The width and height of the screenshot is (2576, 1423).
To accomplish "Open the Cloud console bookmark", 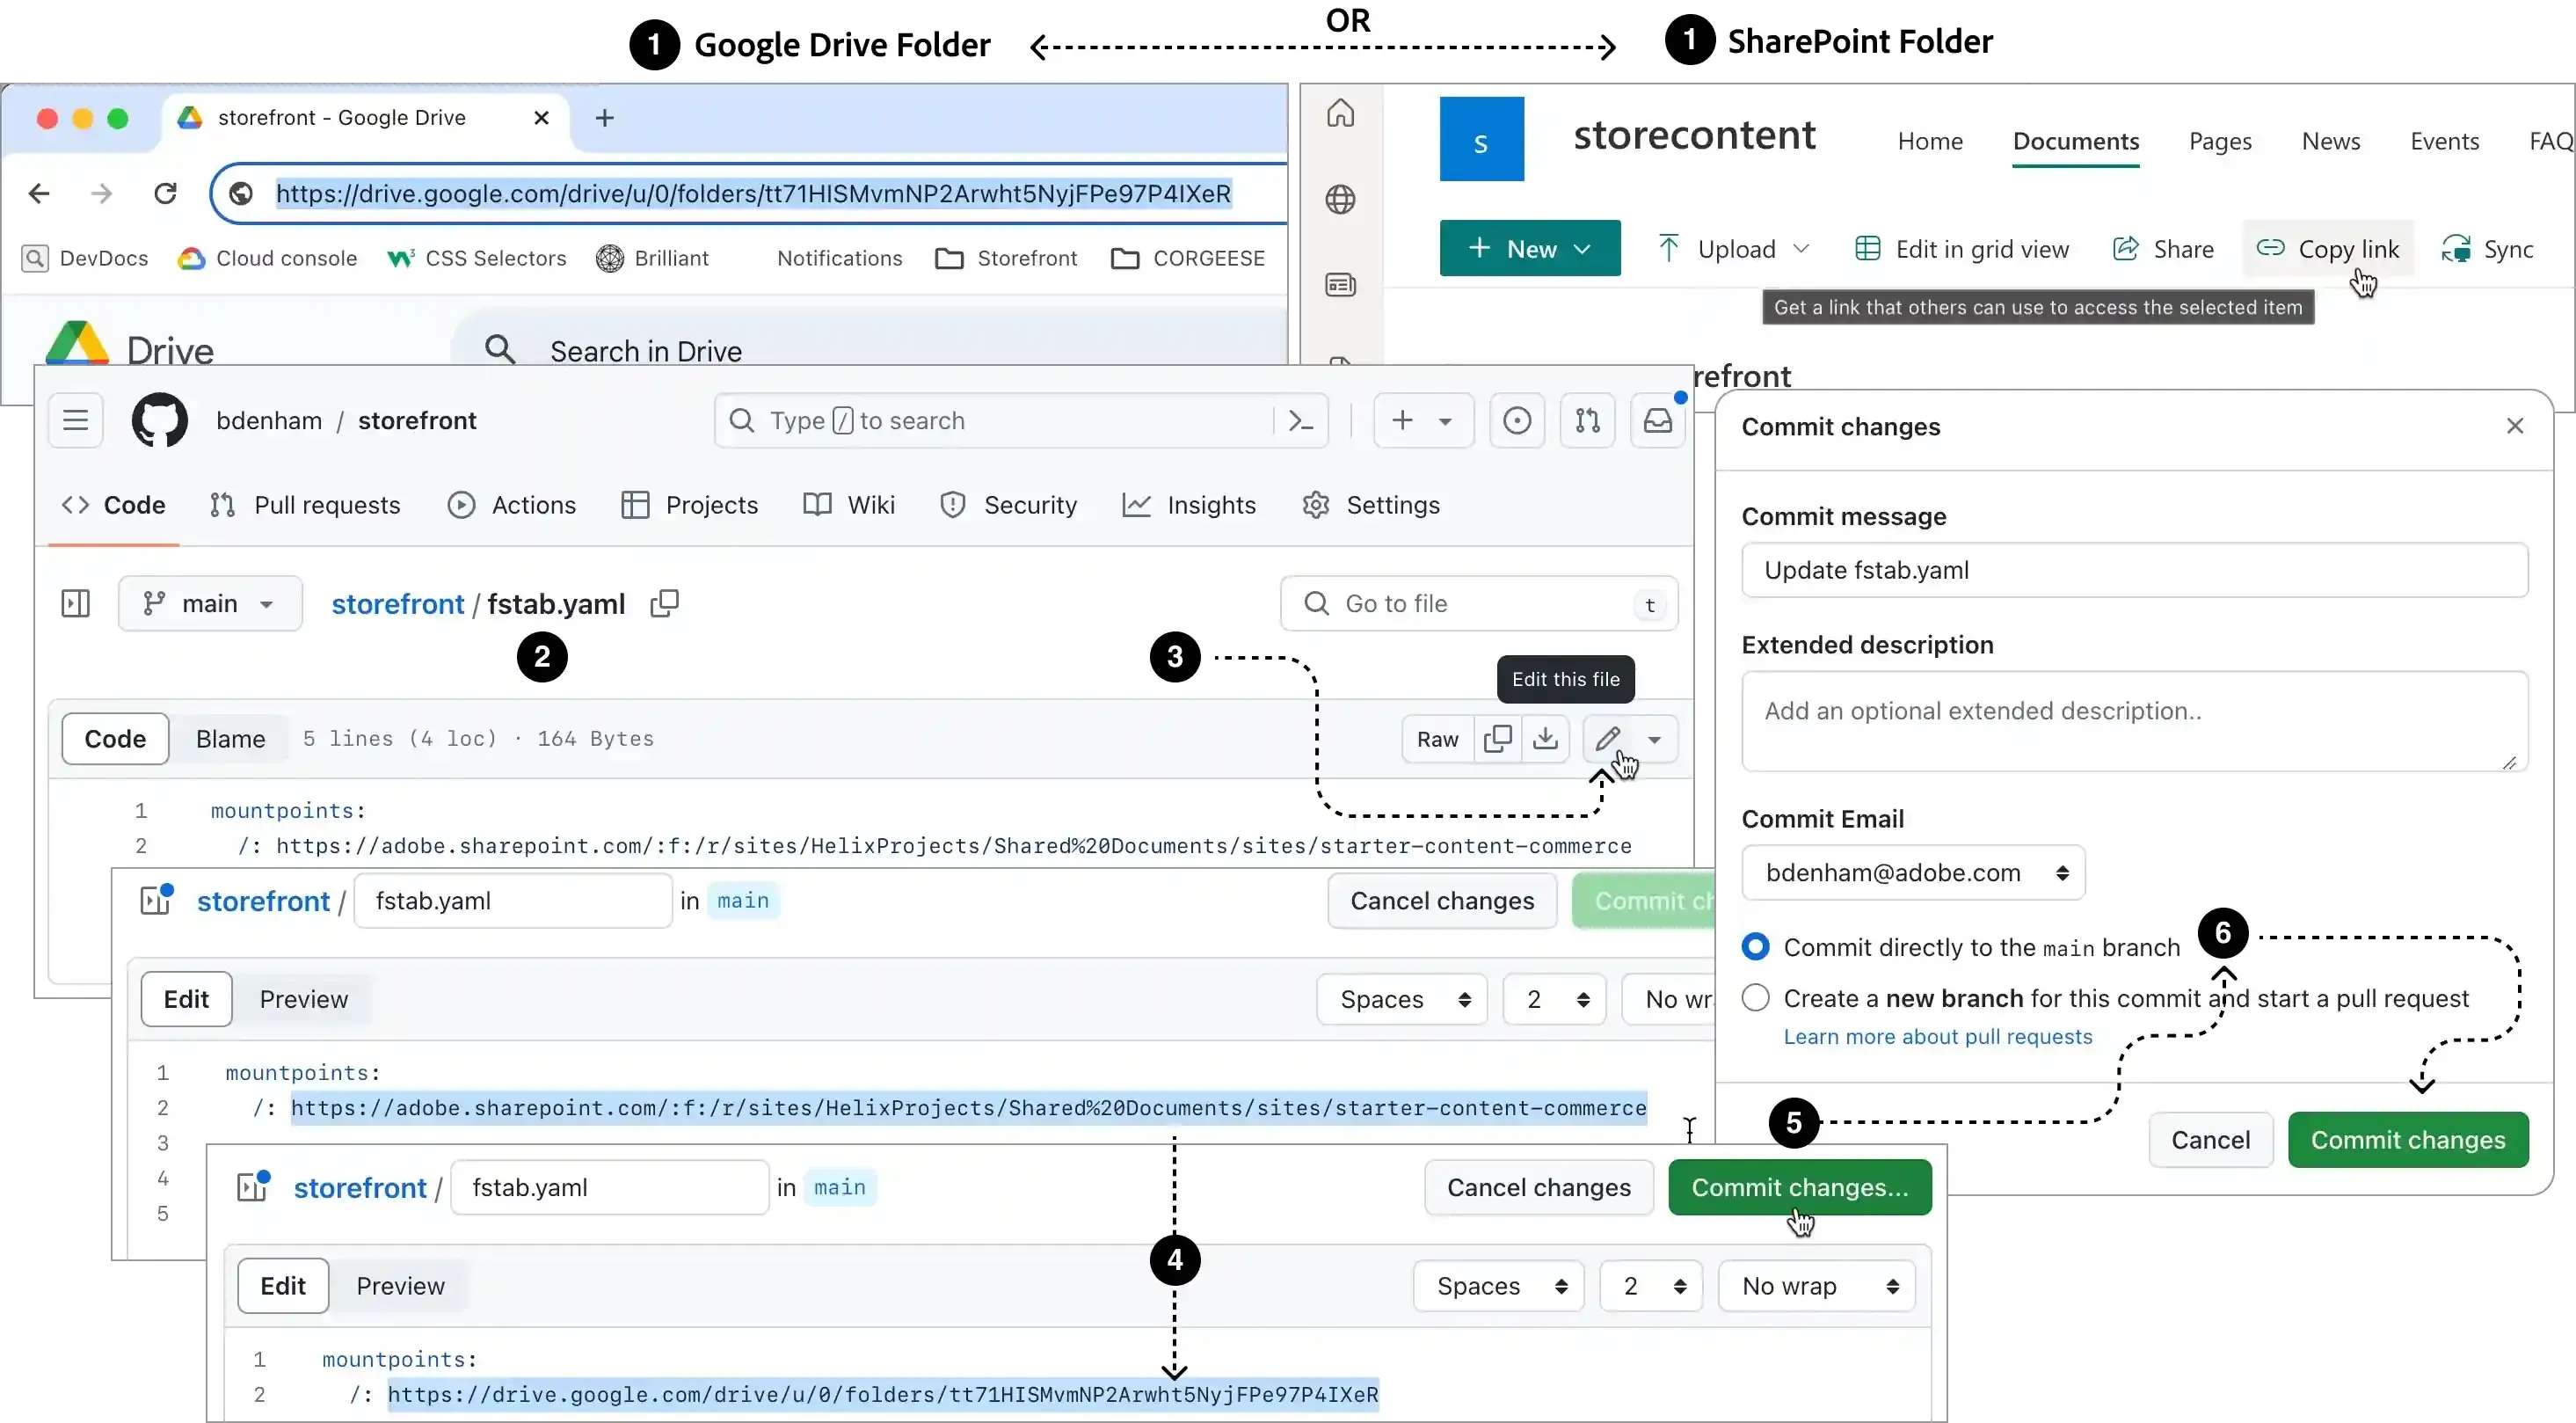I will [x=267, y=258].
